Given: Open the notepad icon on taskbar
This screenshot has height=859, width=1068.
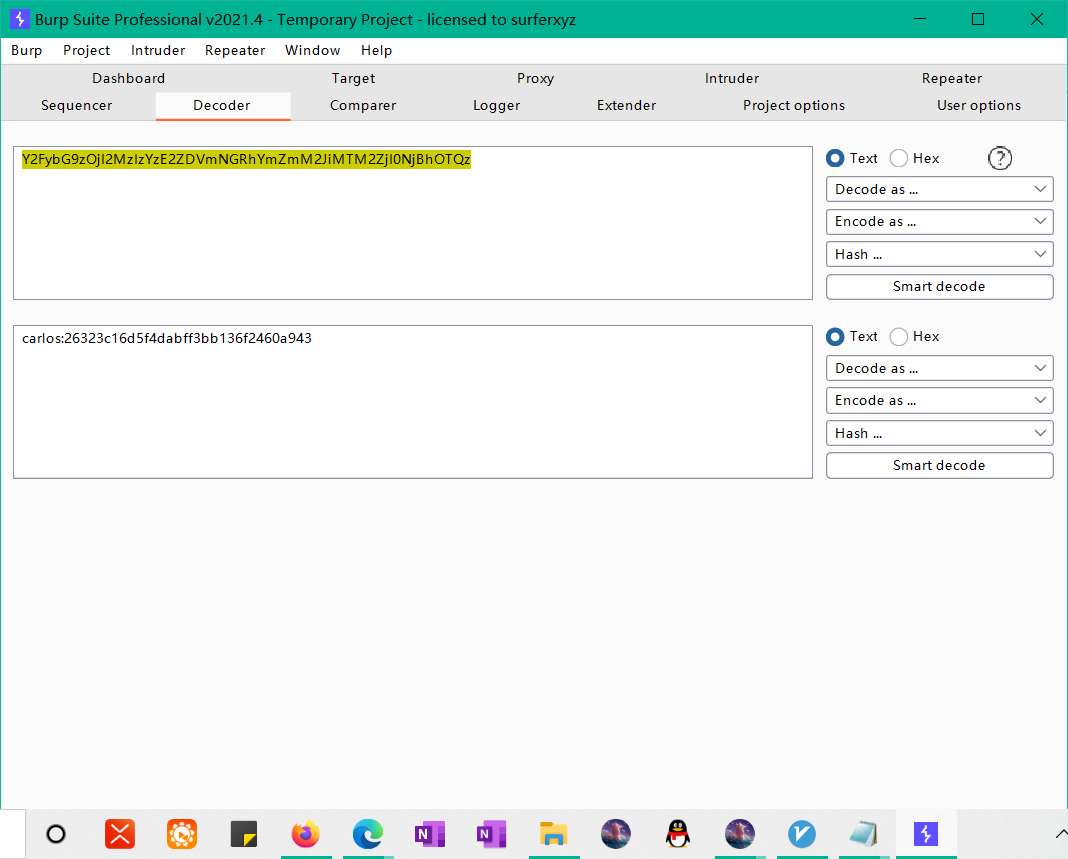Looking at the screenshot, I should (864, 834).
